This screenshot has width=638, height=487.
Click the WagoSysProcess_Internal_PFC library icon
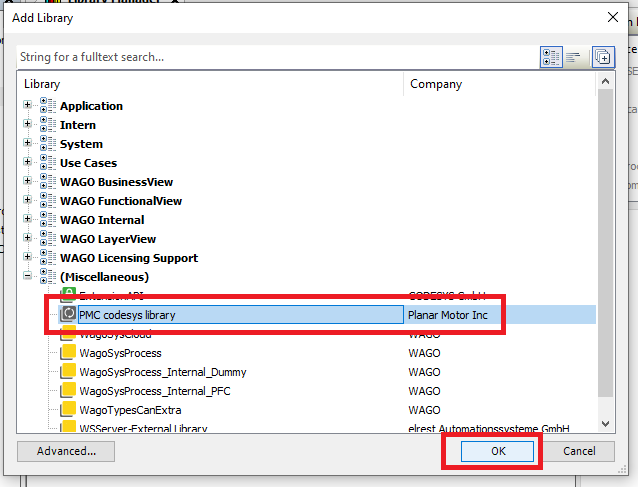click(68, 391)
